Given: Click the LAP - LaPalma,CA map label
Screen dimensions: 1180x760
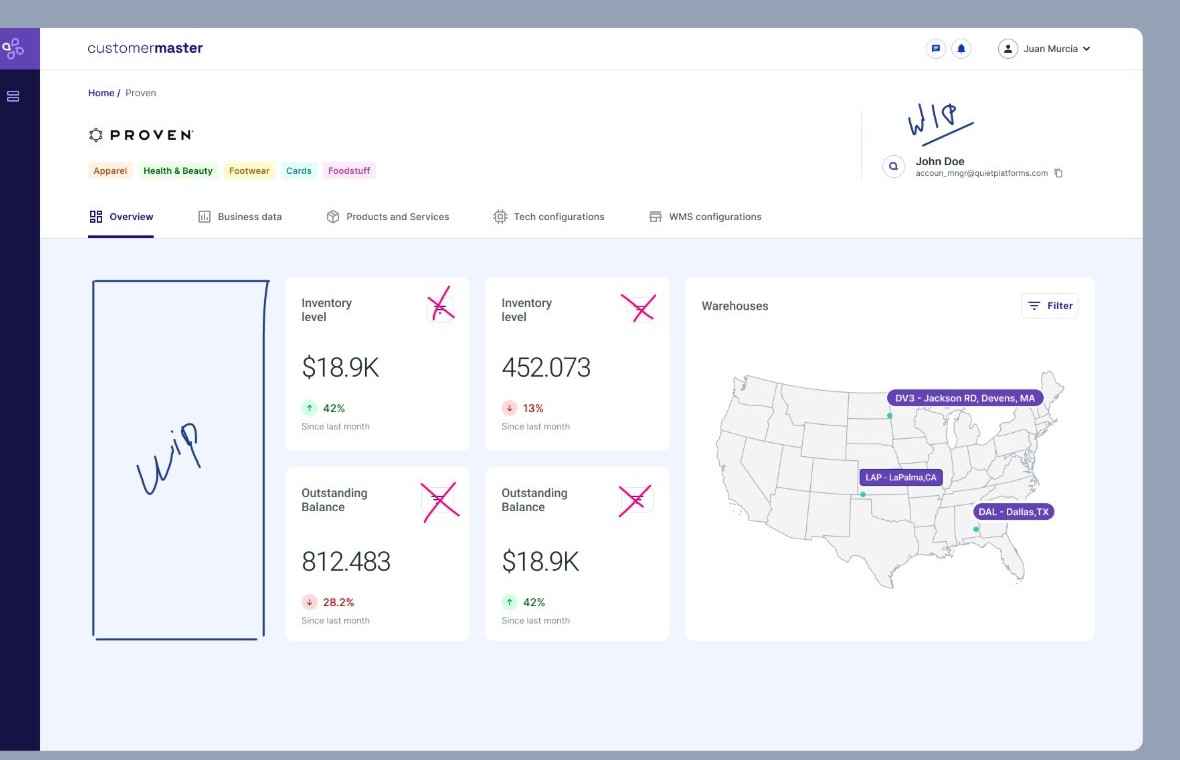Looking at the screenshot, I should pyautogui.click(x=901, y=477).
